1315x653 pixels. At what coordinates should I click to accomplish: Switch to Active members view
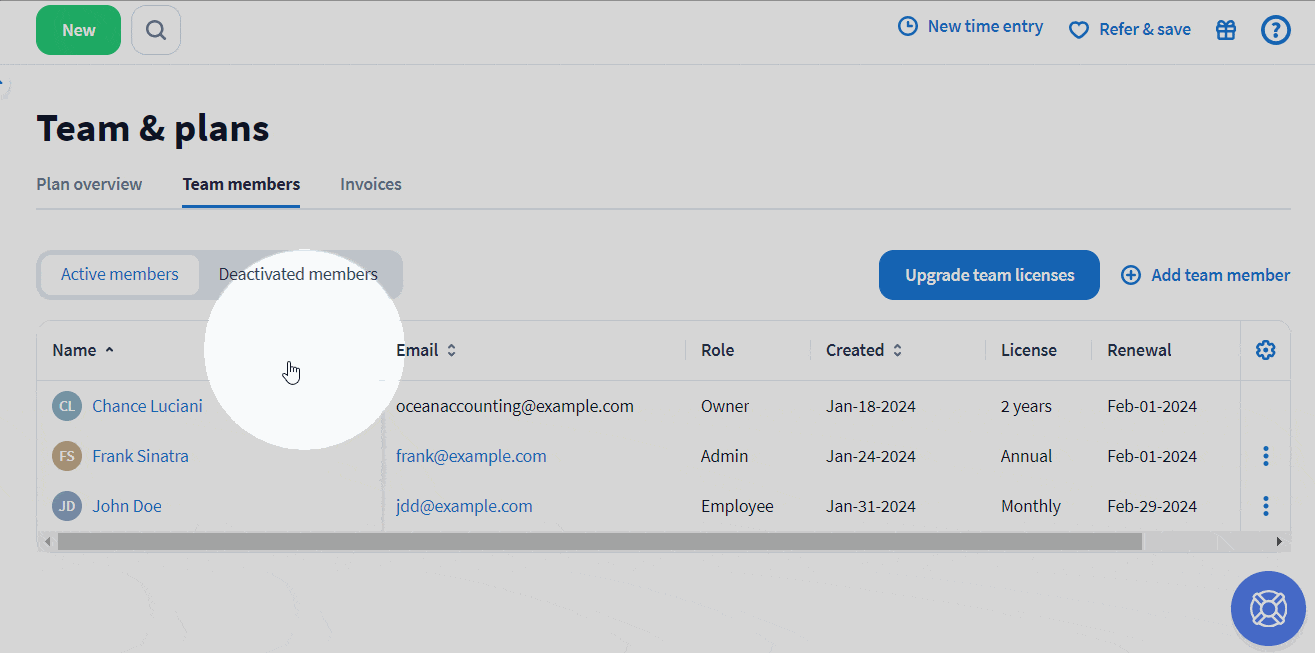(x=120, y=274)
